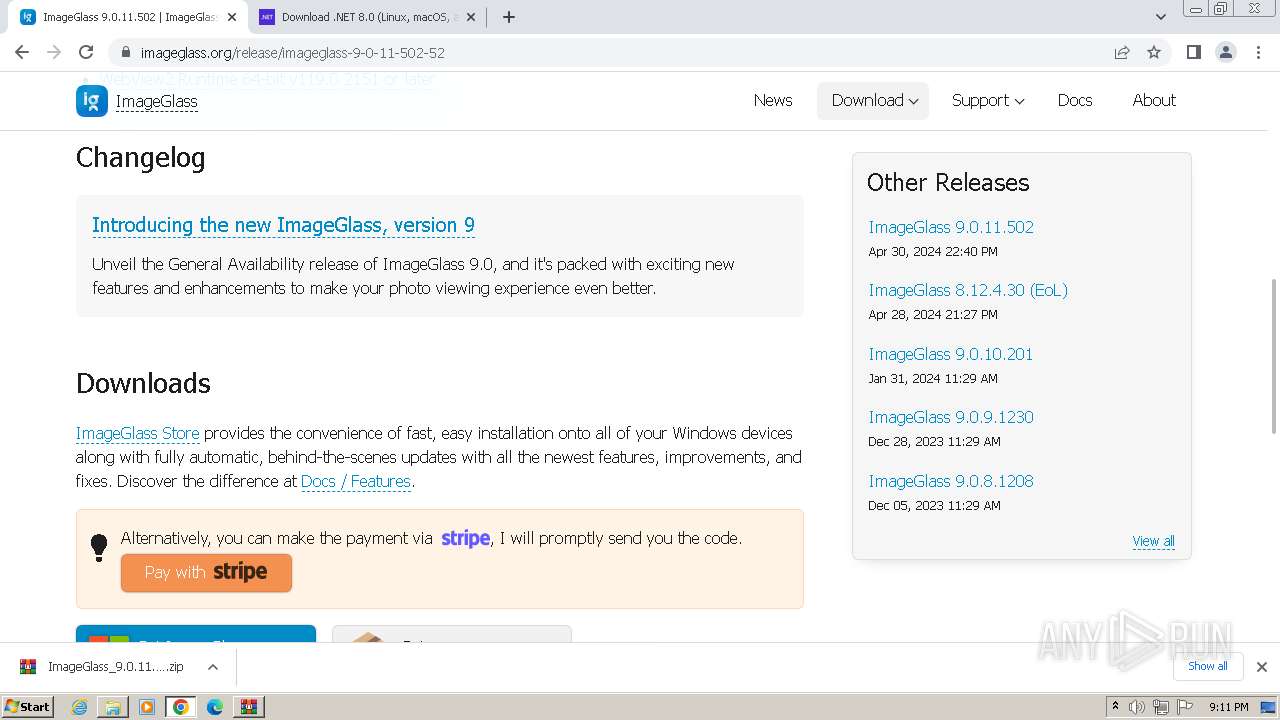The height and width of the screenshot is (720, 1280).
Task: Click the tab search chevron
Action: [x=1160, y=17]
